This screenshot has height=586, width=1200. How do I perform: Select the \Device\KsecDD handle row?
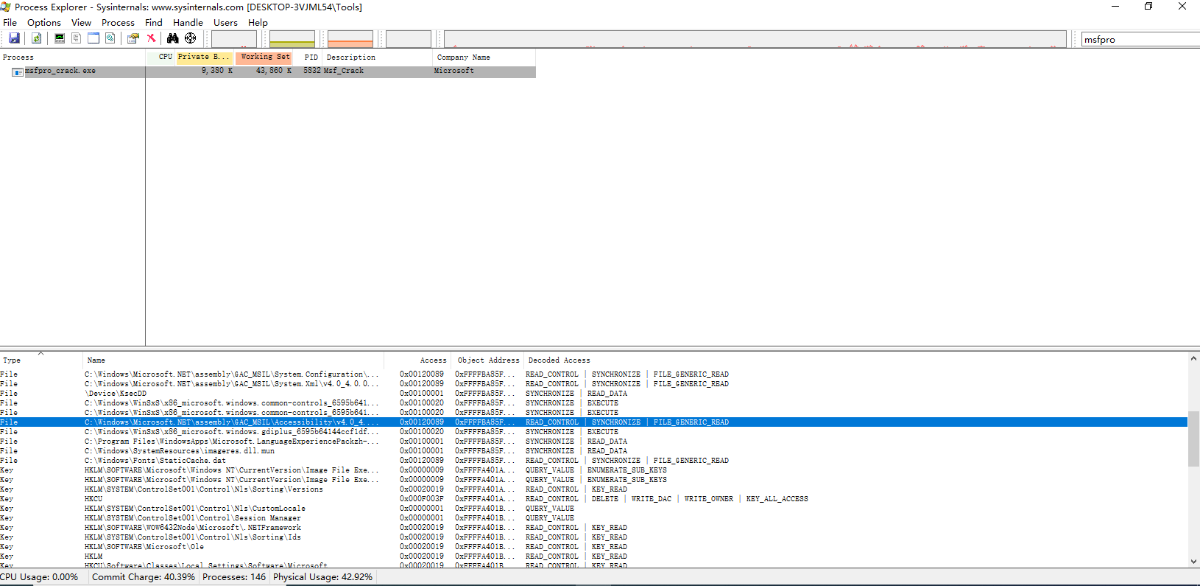click(593, 394)
